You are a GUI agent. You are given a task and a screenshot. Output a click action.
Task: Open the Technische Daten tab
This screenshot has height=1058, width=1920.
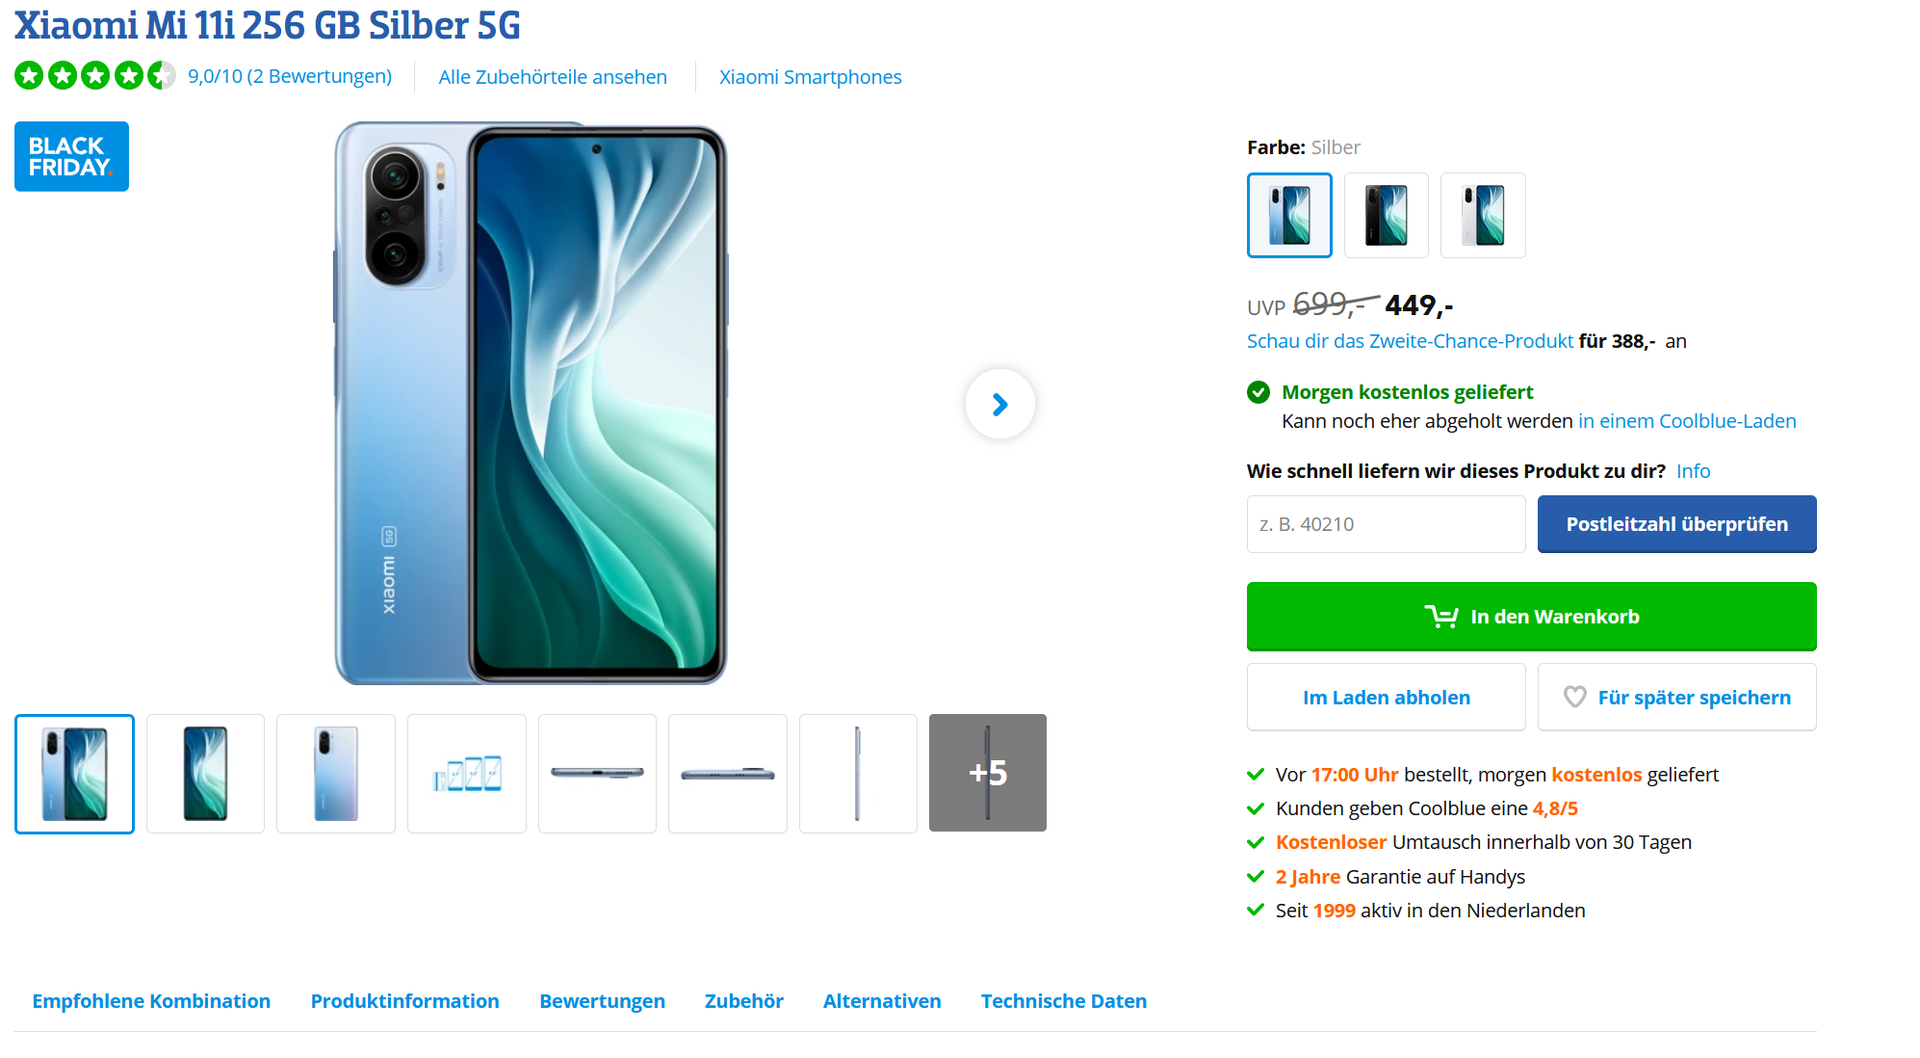coord(1064,1001)
